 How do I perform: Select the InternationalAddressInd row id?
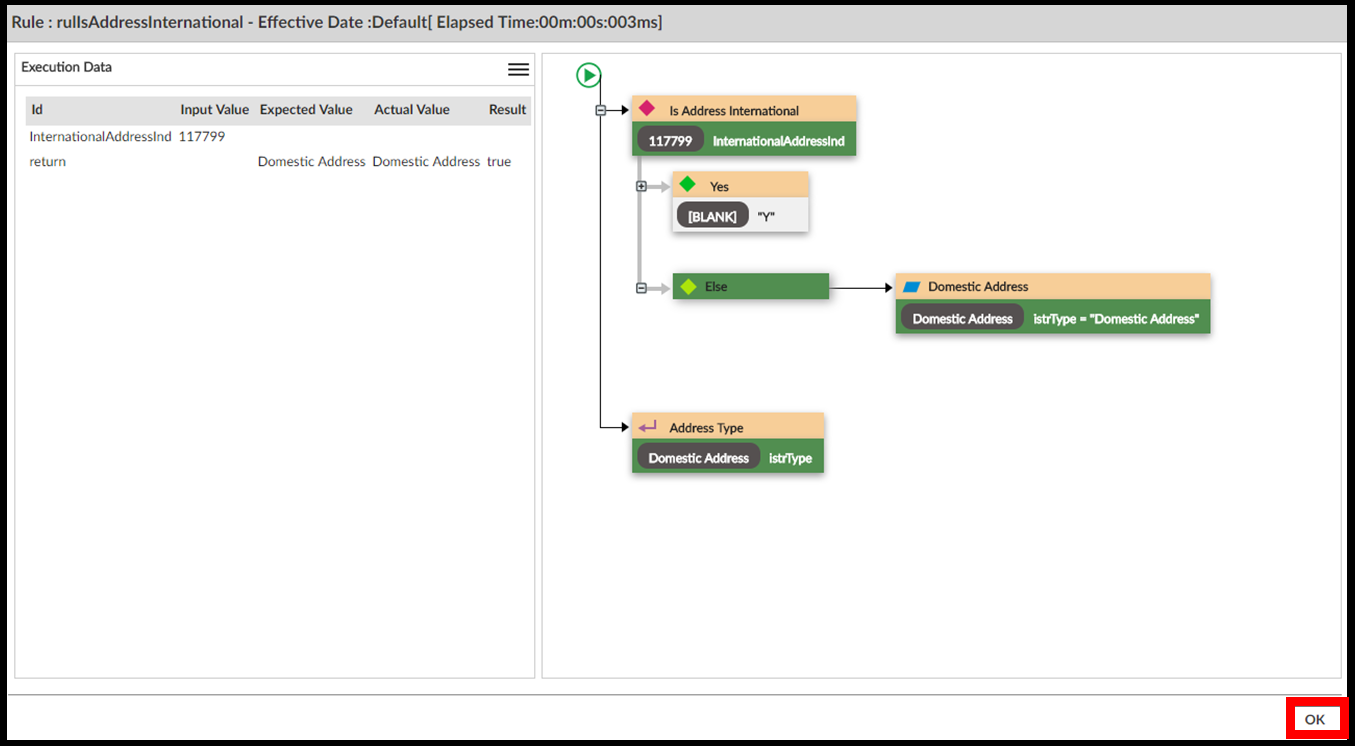[x=101, y=136]
